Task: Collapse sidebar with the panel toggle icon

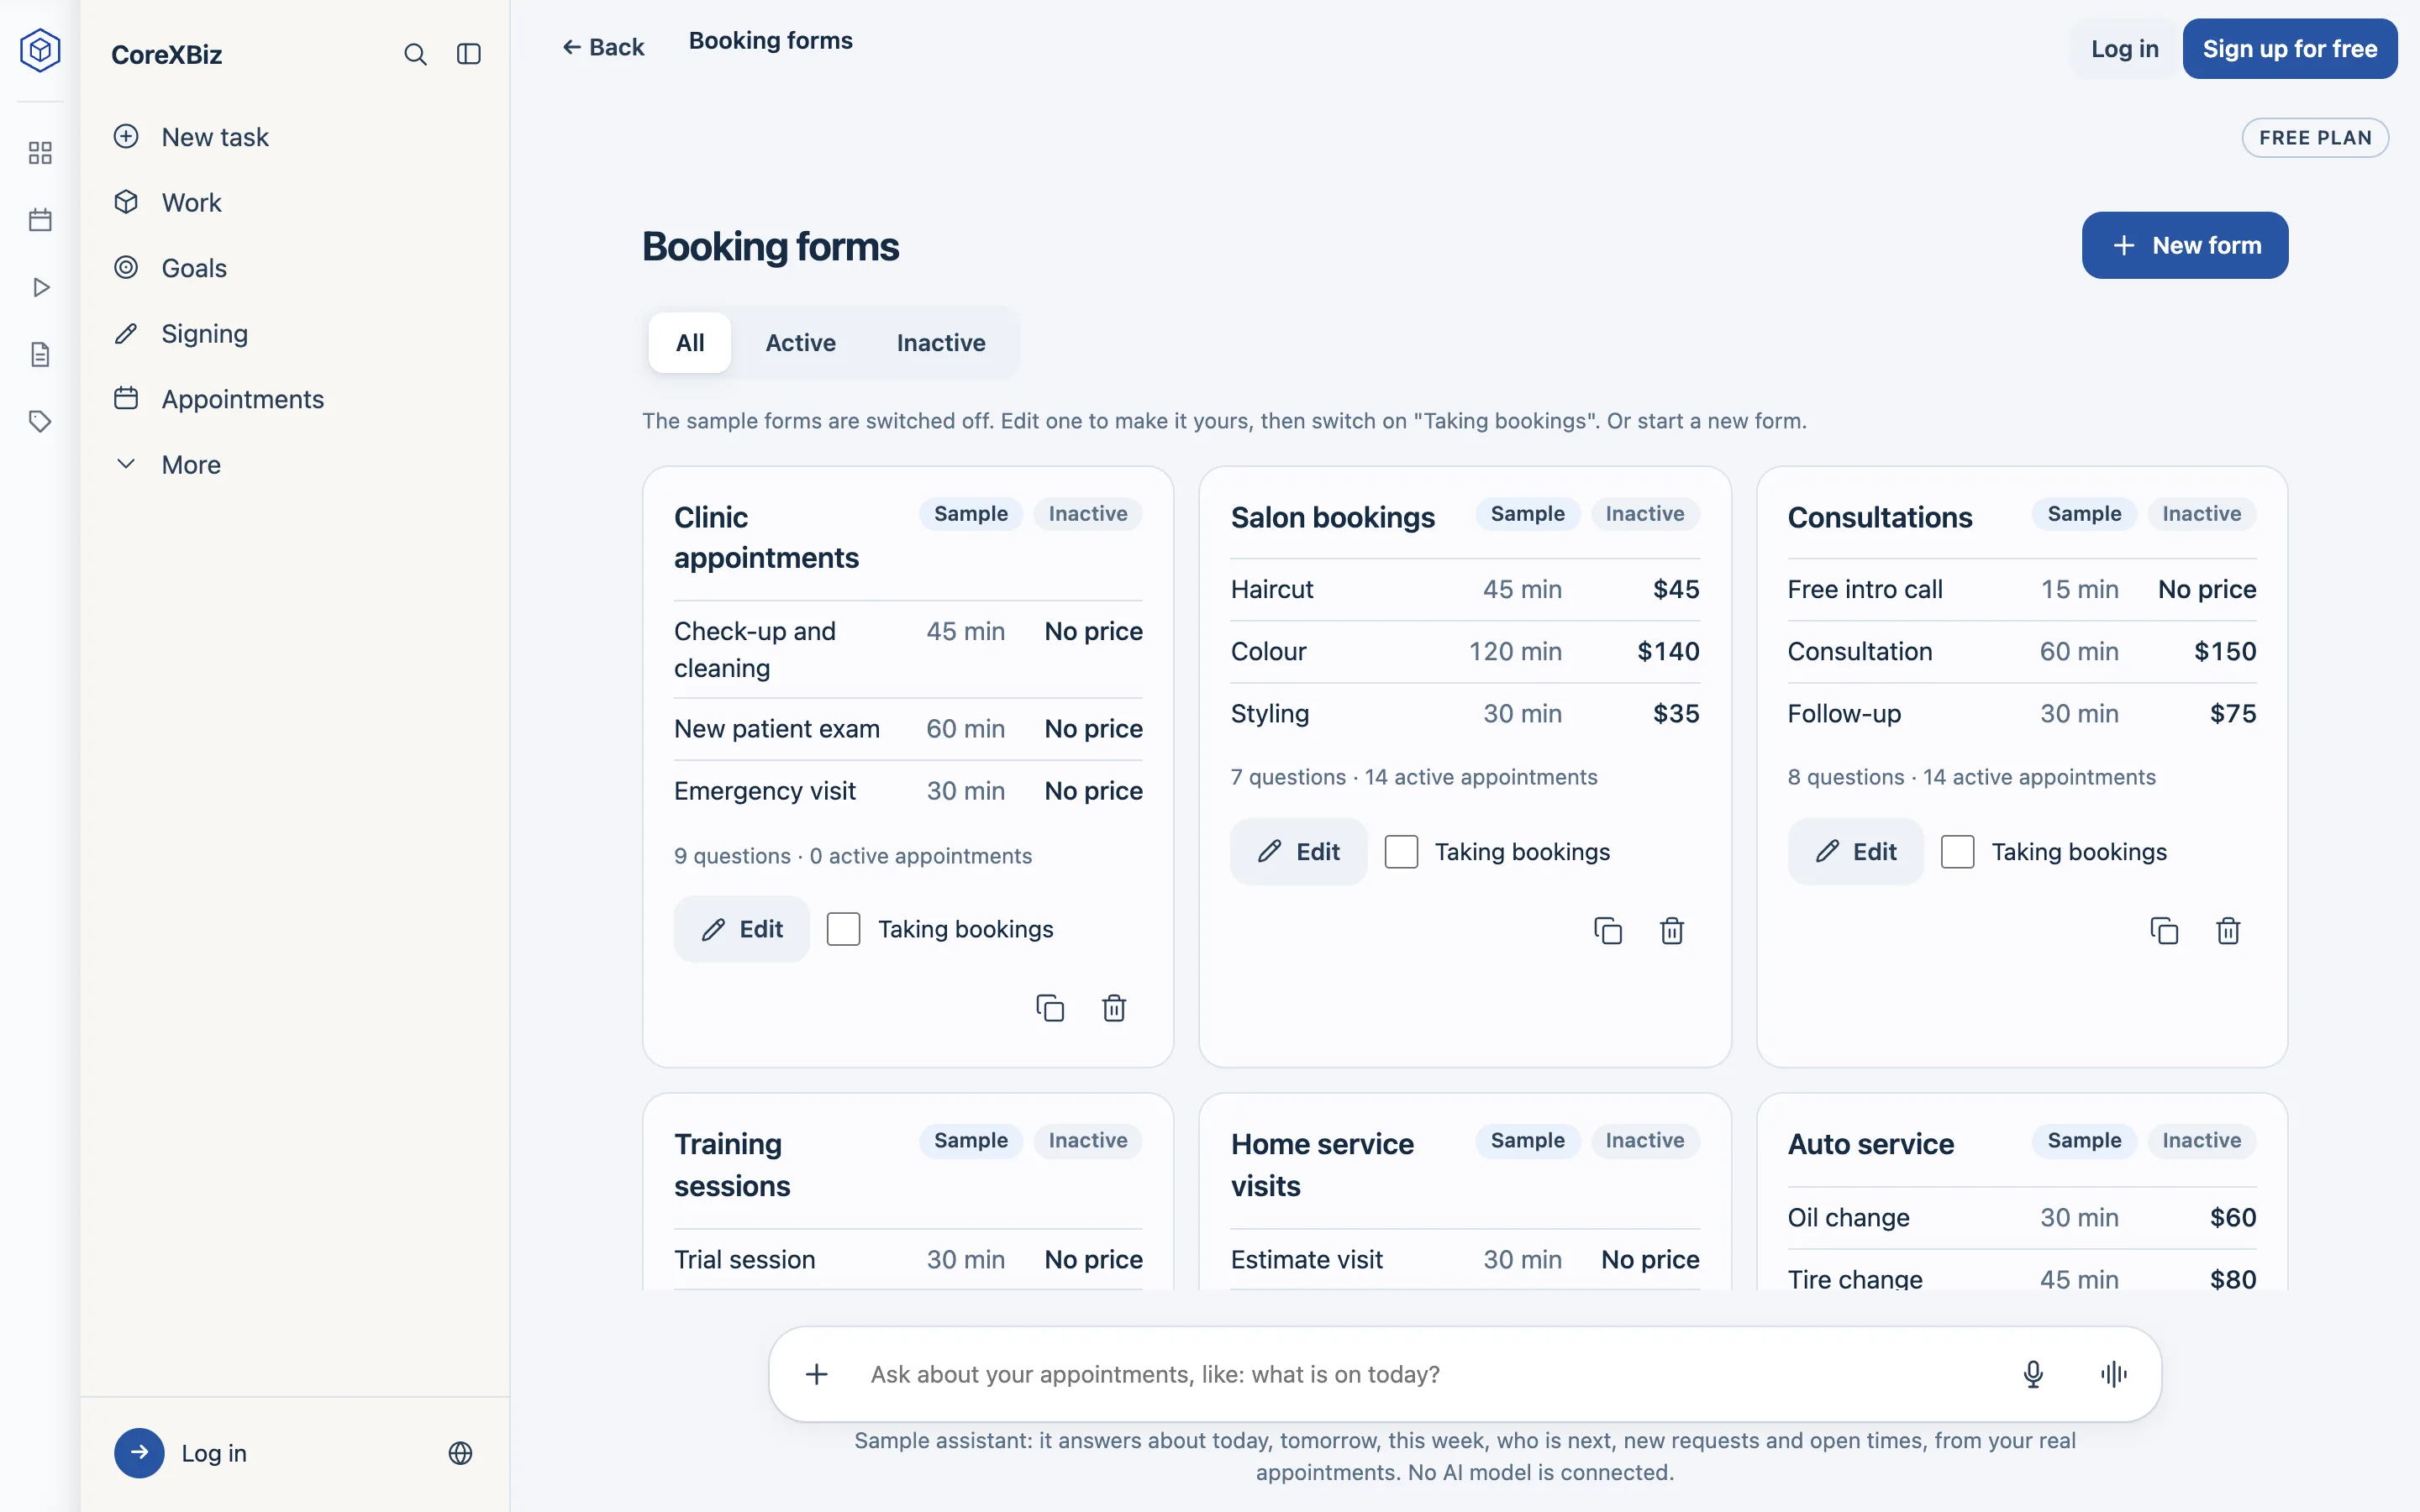Action: pos(469,54)
